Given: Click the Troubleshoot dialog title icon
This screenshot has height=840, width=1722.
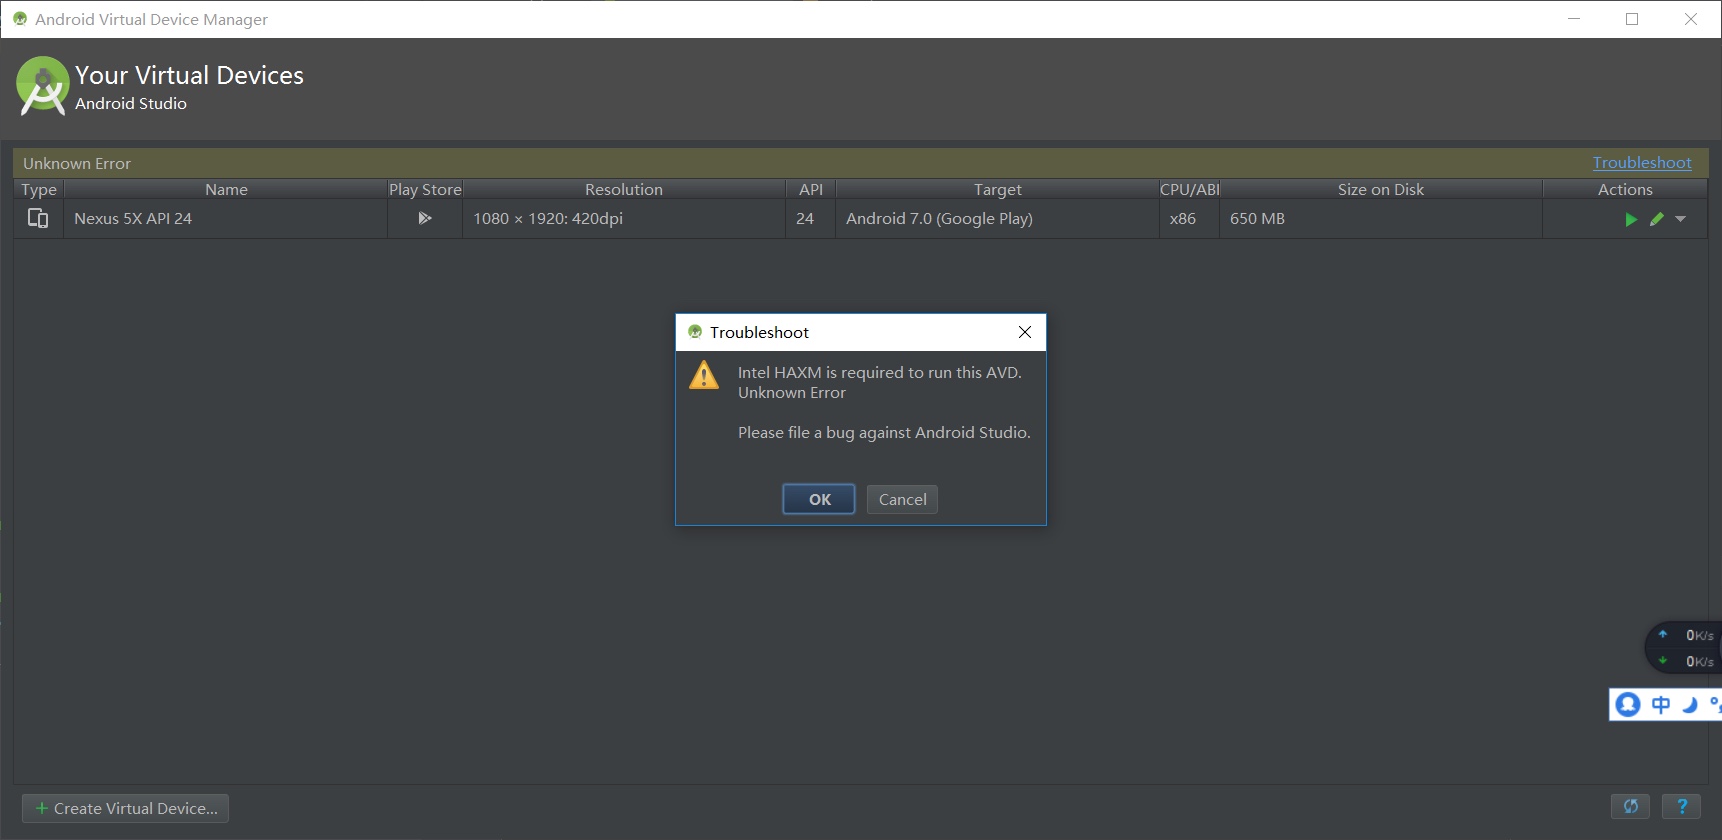Looking at the screenshot, I should [x=695, y=332].
